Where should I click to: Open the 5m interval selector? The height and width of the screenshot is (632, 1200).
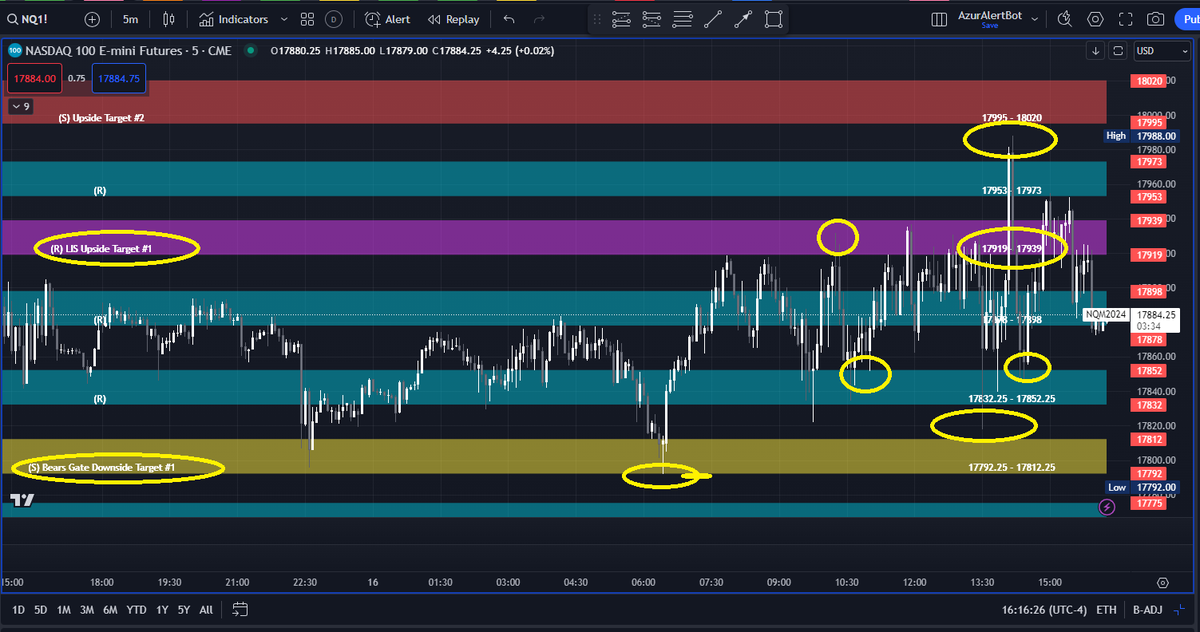coord(131,19)
